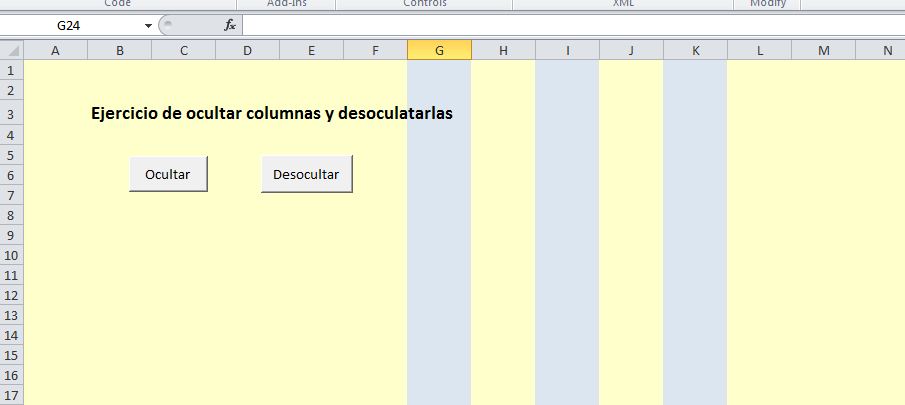Select column K header
The image size is (905, 405).
click(695, 50)
